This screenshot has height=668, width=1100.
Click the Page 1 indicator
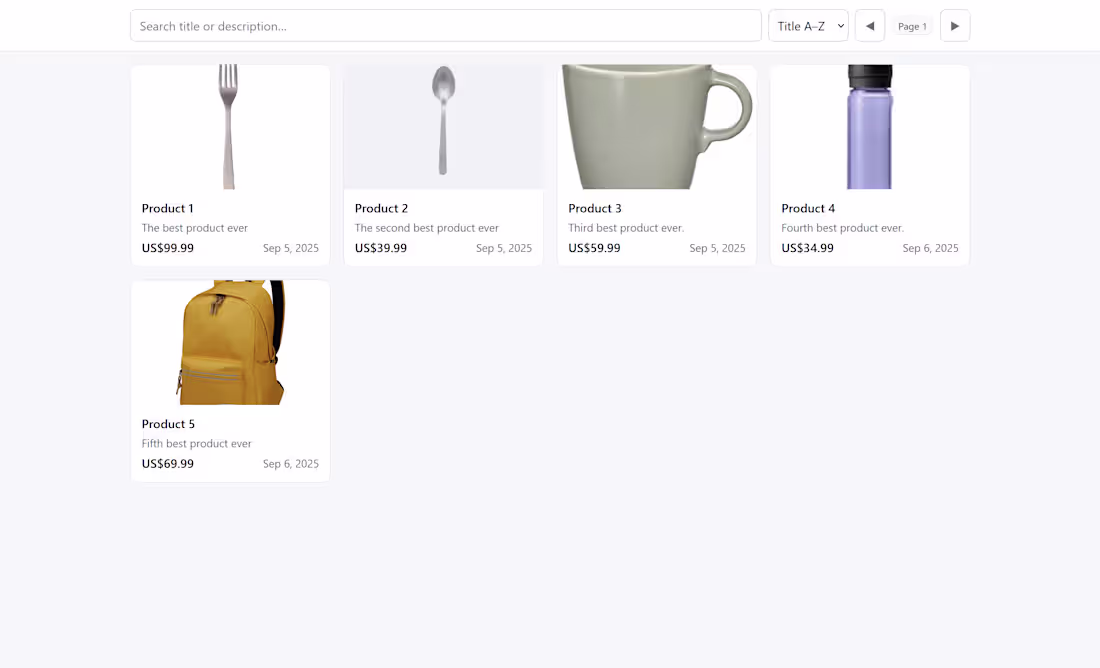coord(913,26)
